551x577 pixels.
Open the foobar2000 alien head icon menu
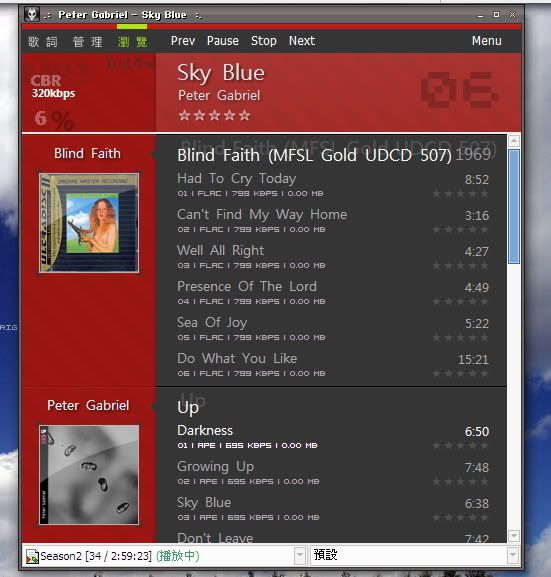pyautogui.click(x=32, y=15)
